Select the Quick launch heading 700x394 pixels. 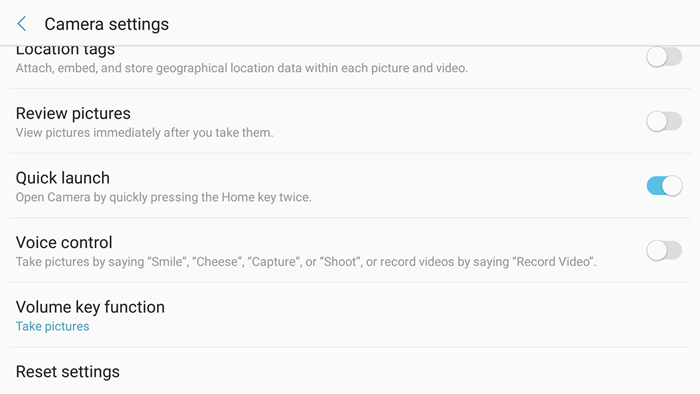pos(63,178)
